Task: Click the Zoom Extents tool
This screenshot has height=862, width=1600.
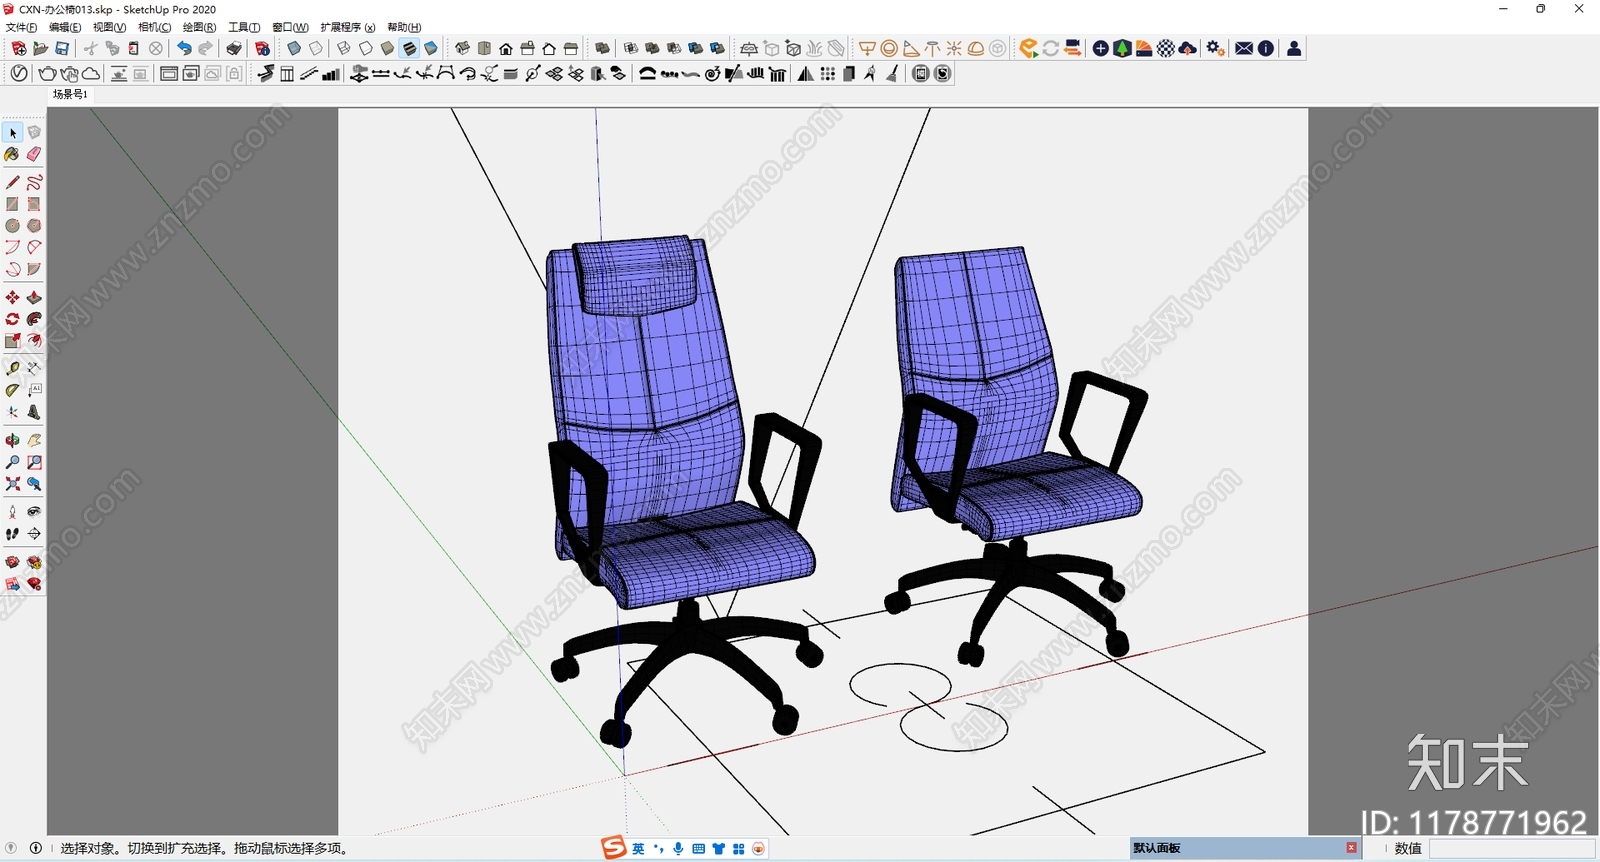Action: pos(13,484)
